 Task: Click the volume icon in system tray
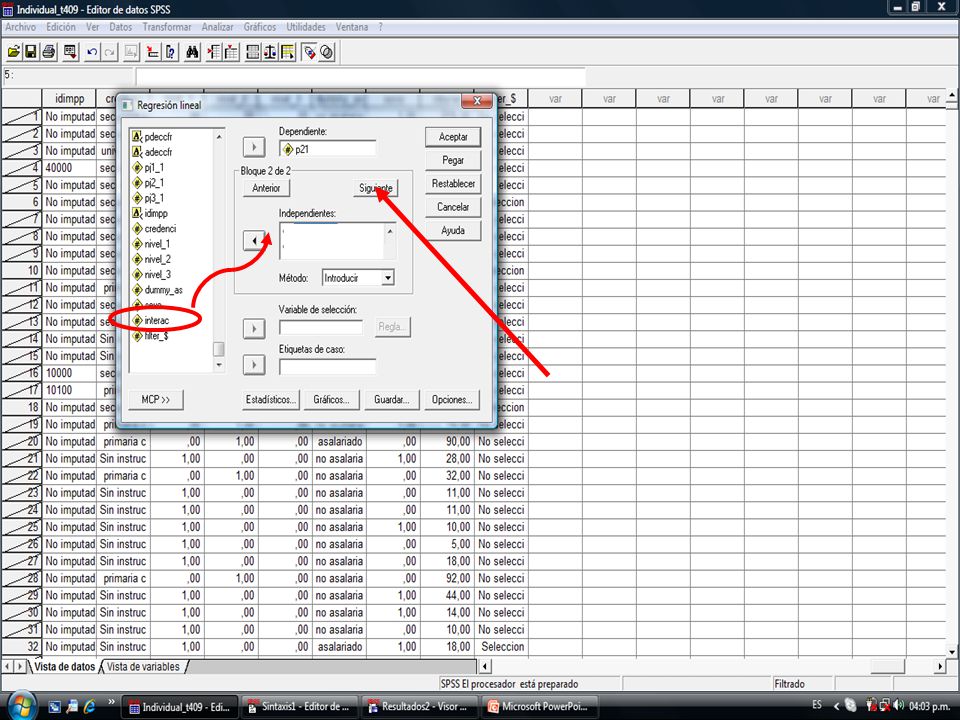click(898, 705)
